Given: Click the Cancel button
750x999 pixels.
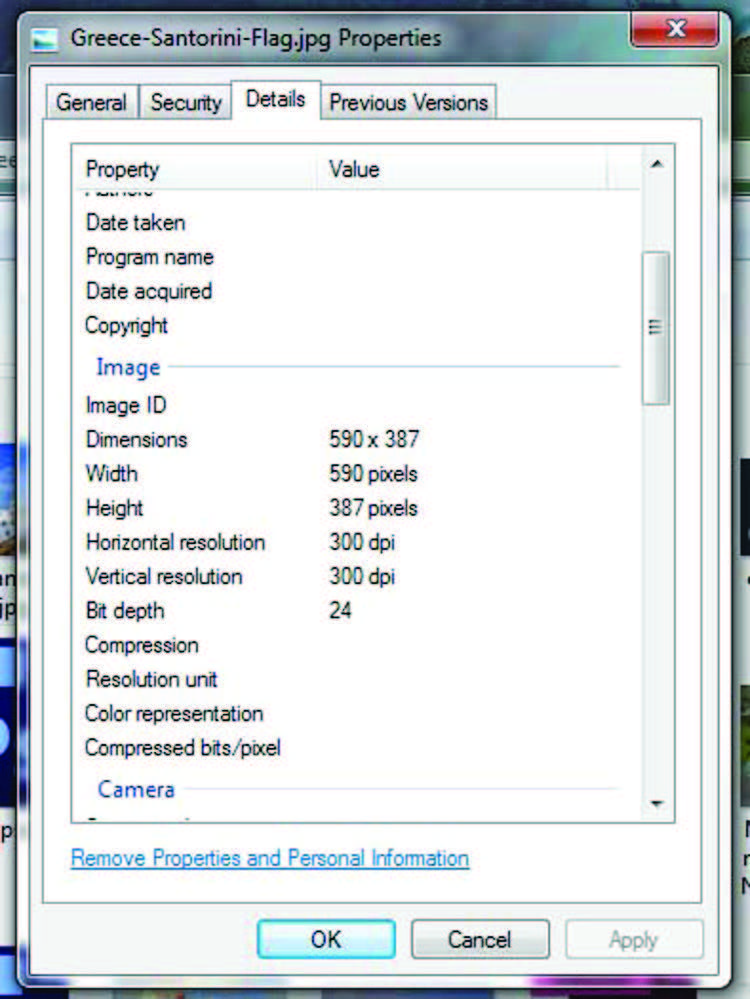Looking at the screenshot, I should point(480,939).
